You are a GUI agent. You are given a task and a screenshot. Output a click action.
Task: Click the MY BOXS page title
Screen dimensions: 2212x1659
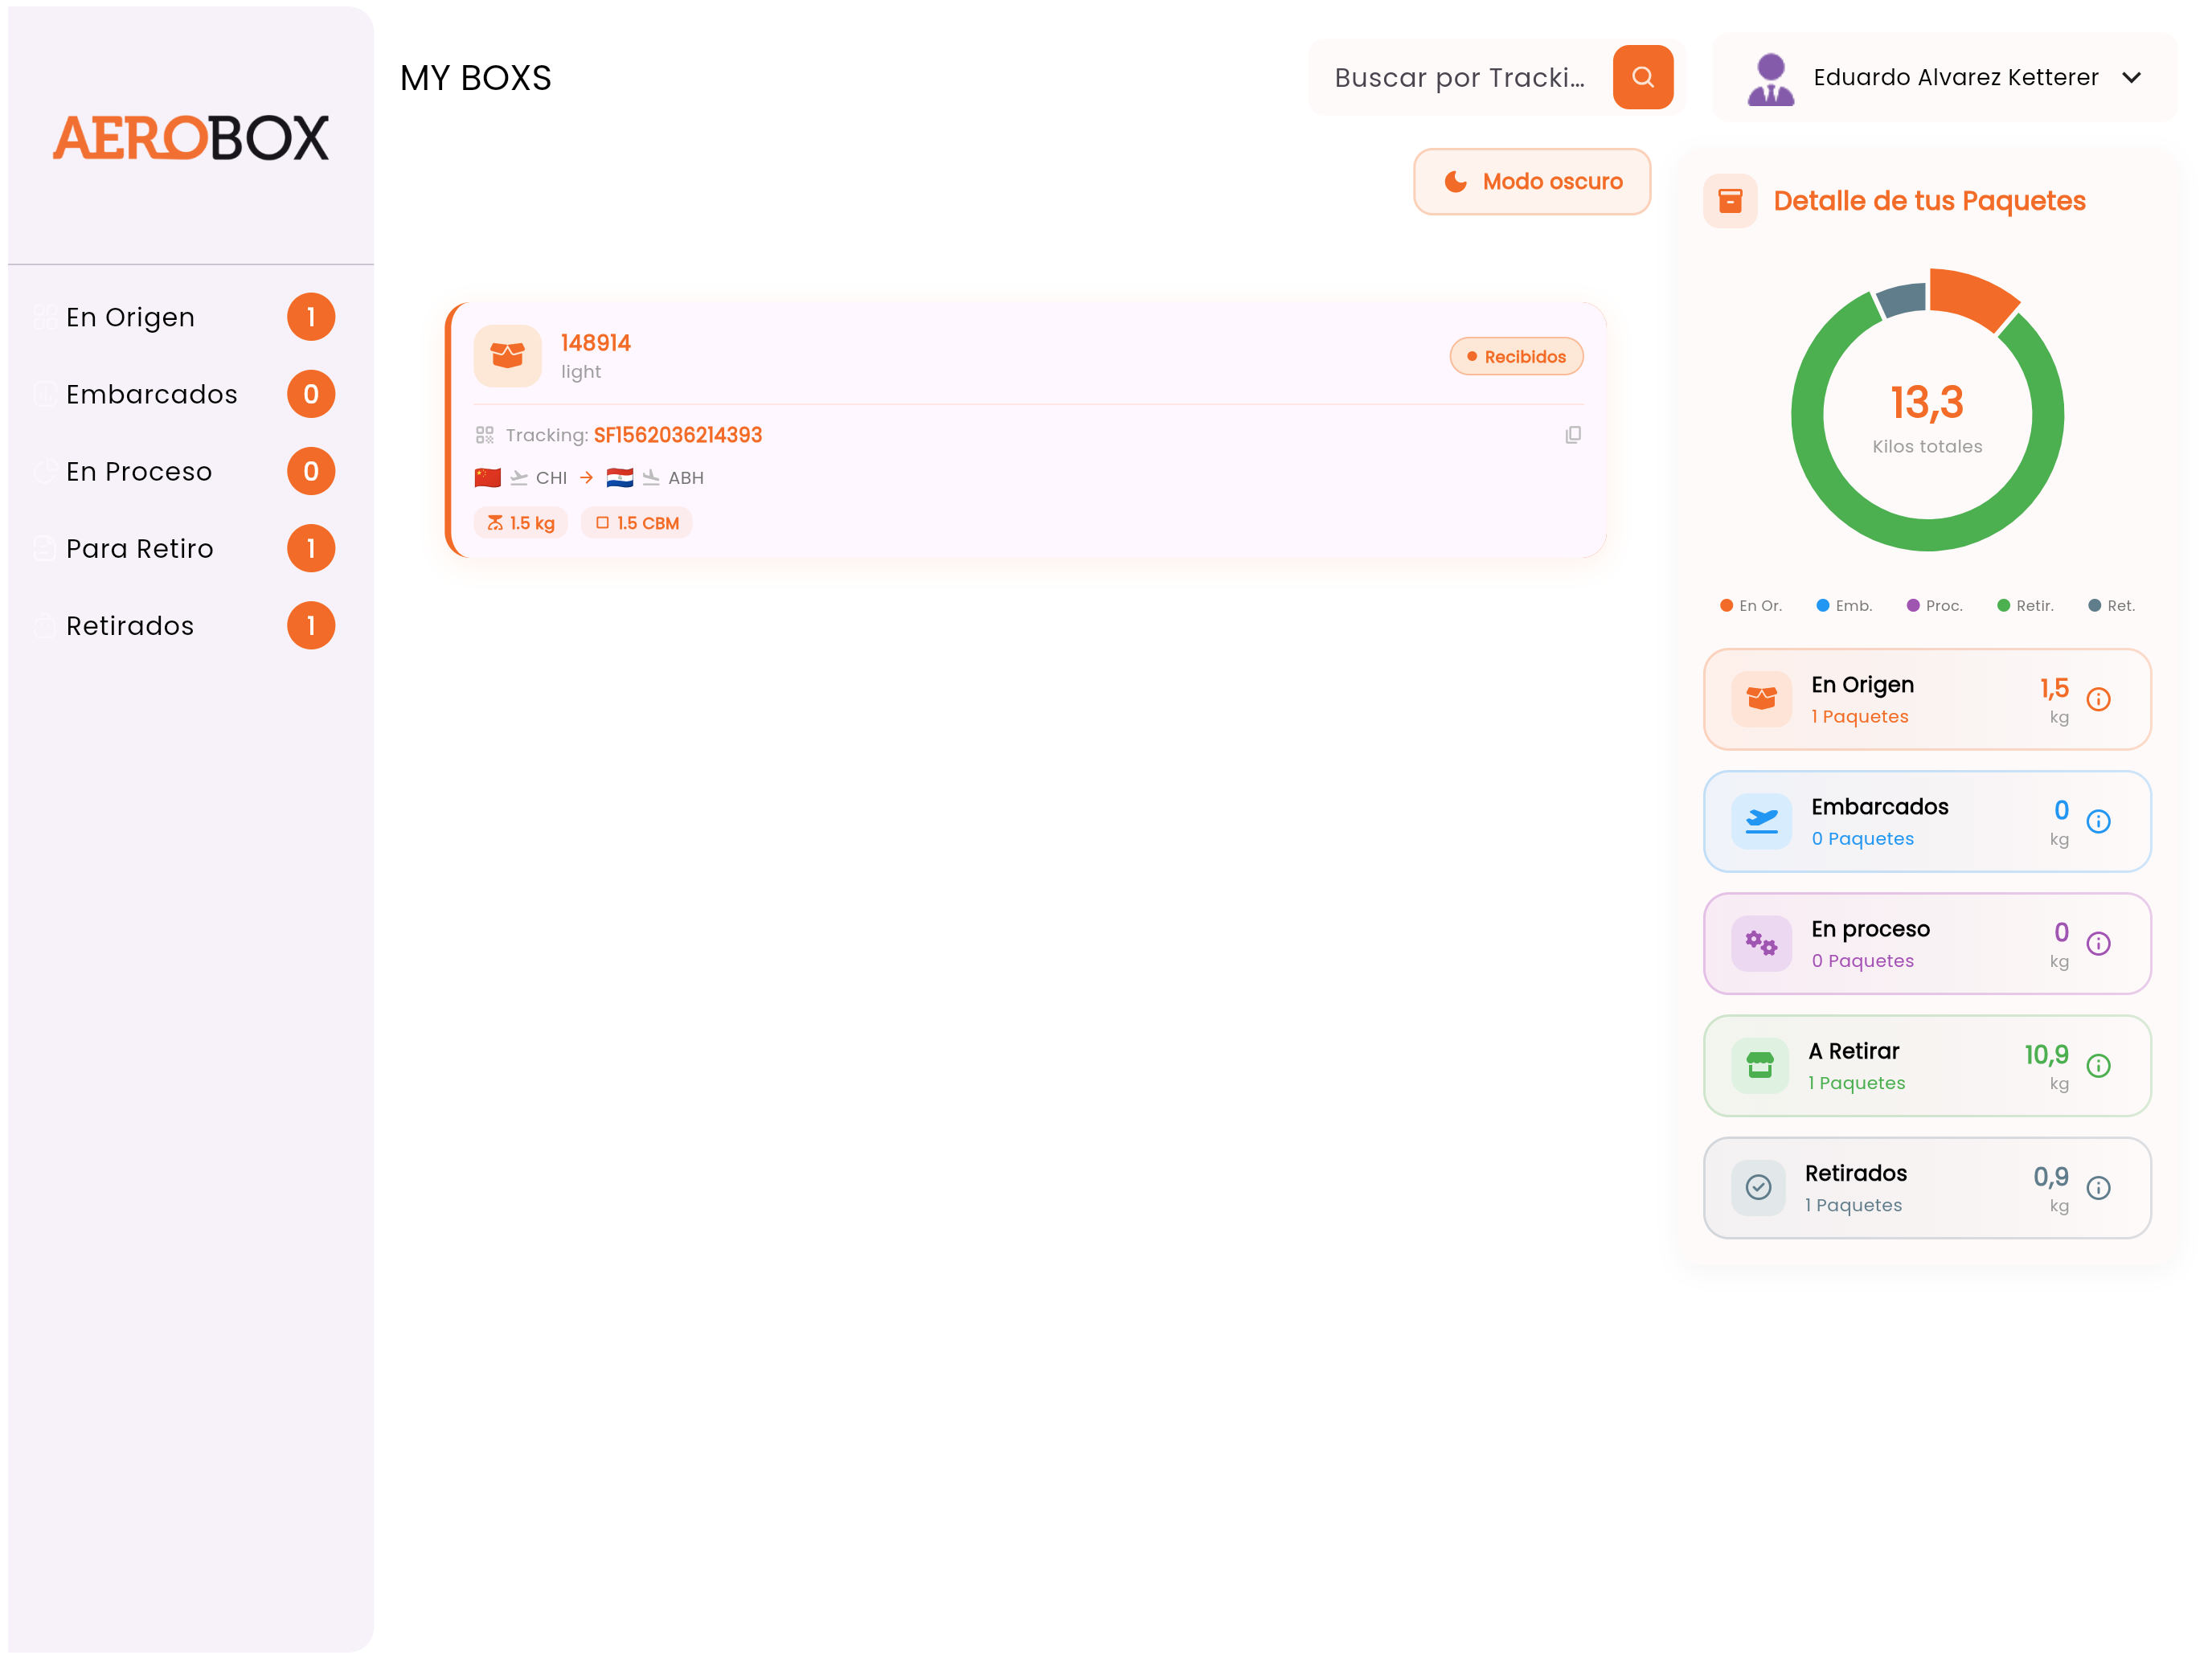[x=475, y=77]
